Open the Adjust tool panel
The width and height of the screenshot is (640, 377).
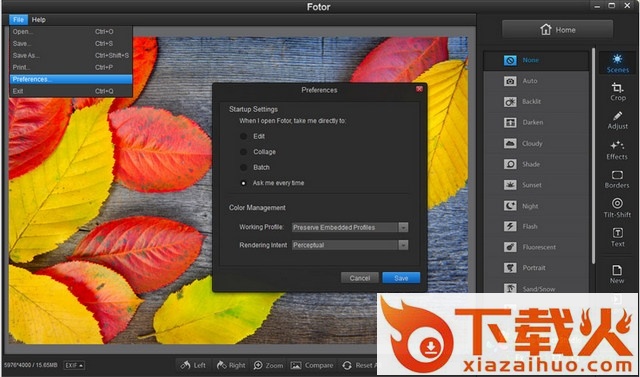[618, 121]
